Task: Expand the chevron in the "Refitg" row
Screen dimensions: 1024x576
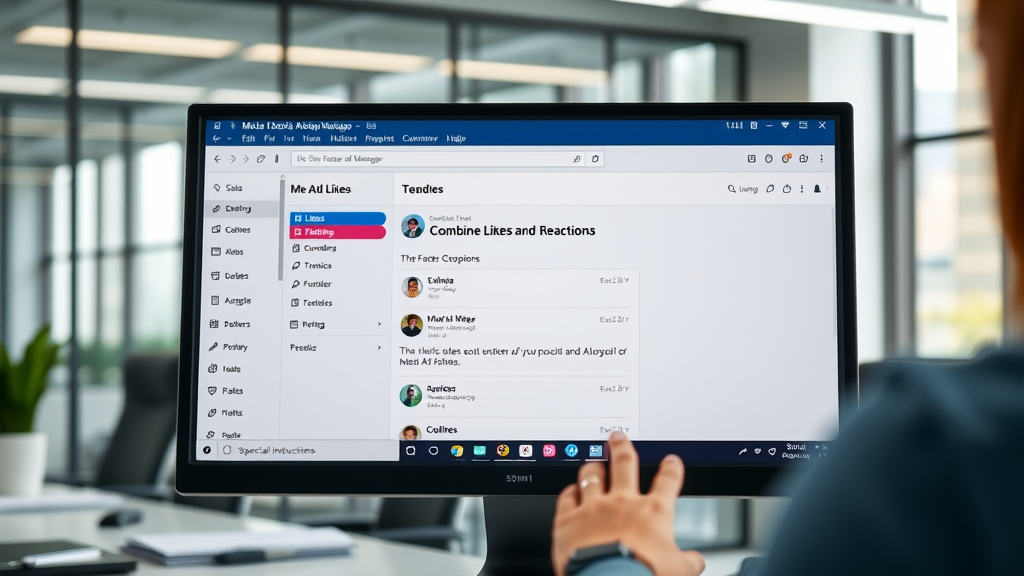Action: point(379,325)
